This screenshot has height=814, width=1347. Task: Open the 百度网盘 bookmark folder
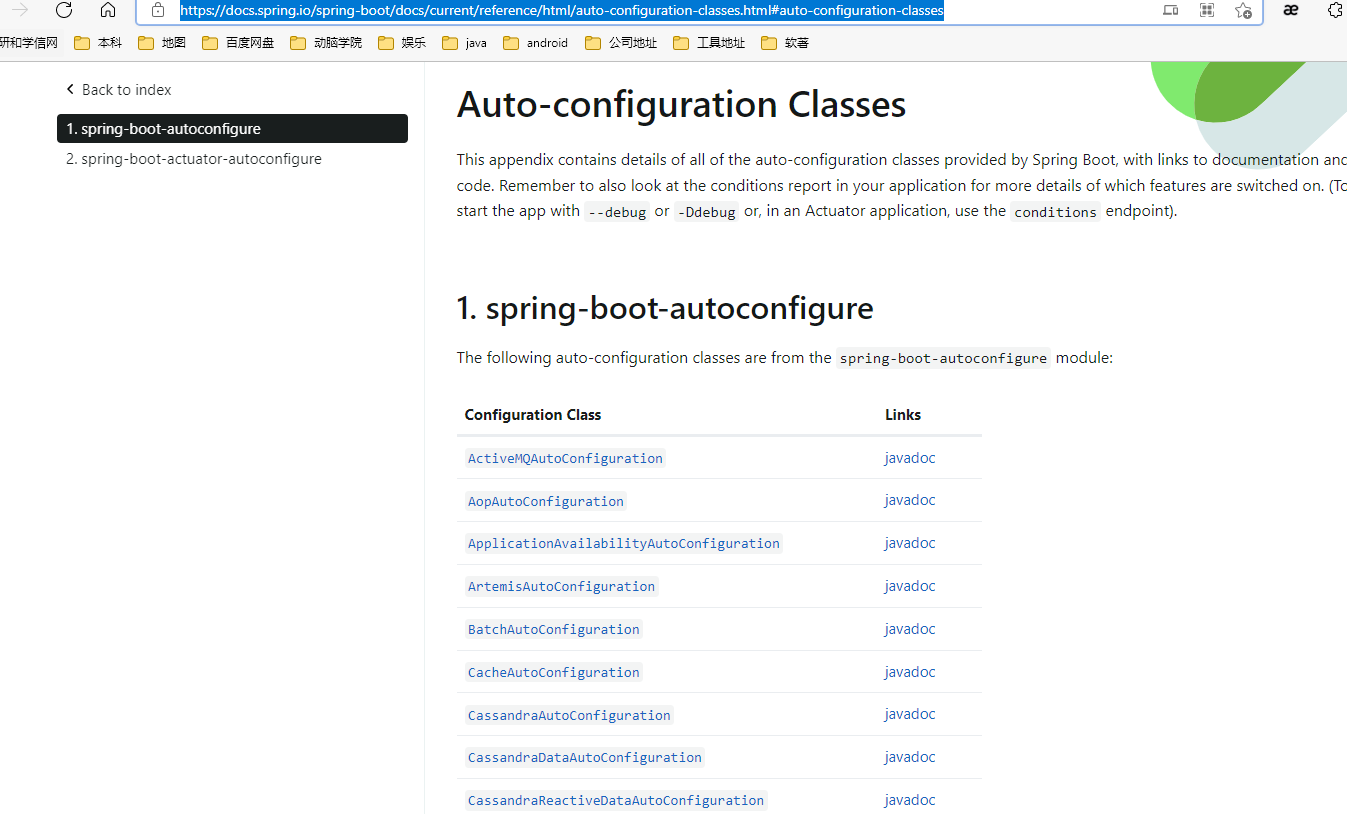tap(238, 43)
